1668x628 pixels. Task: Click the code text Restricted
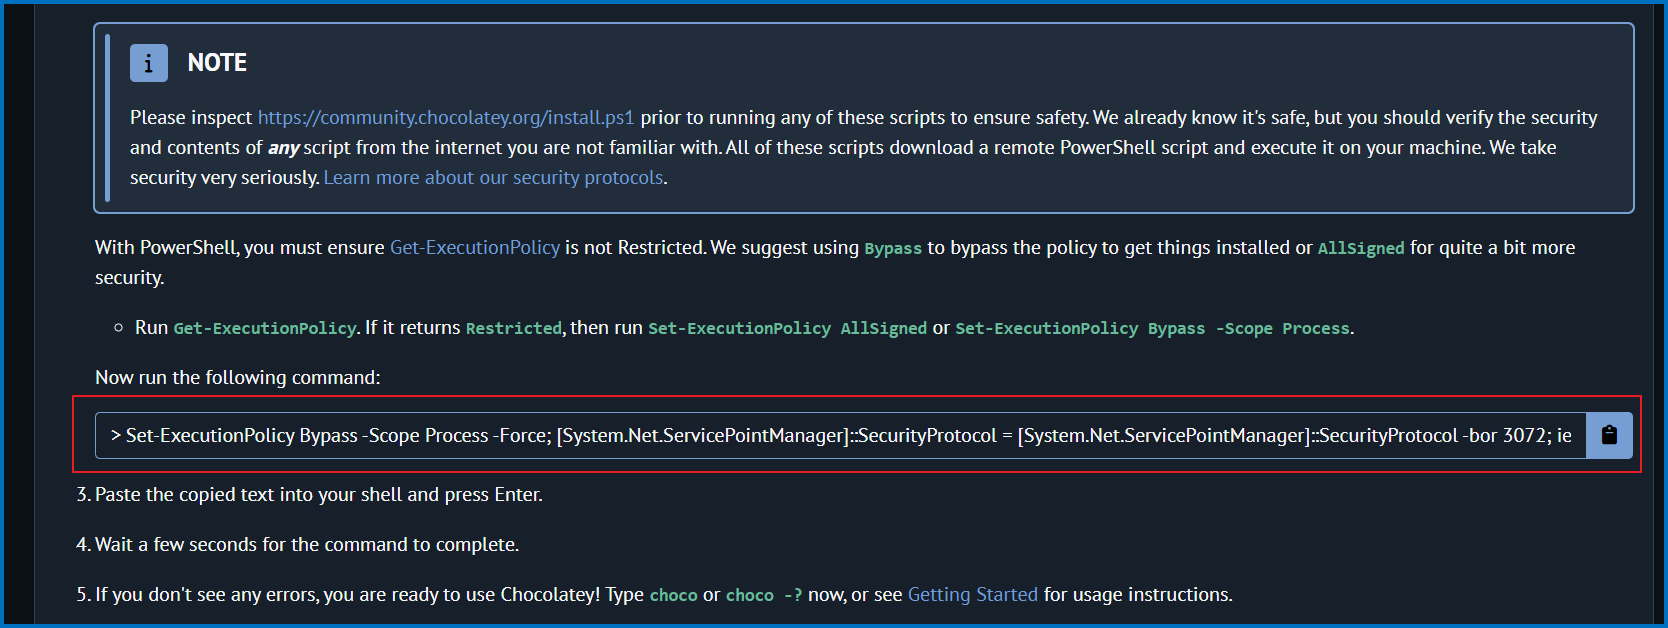point(514,328)
